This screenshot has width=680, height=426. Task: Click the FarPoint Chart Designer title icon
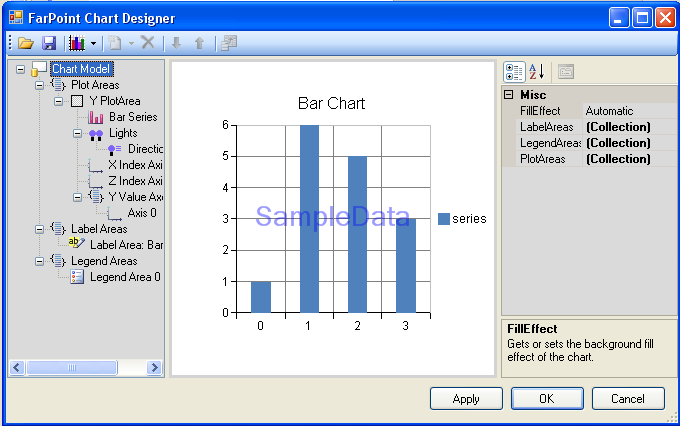coord(16,18)
